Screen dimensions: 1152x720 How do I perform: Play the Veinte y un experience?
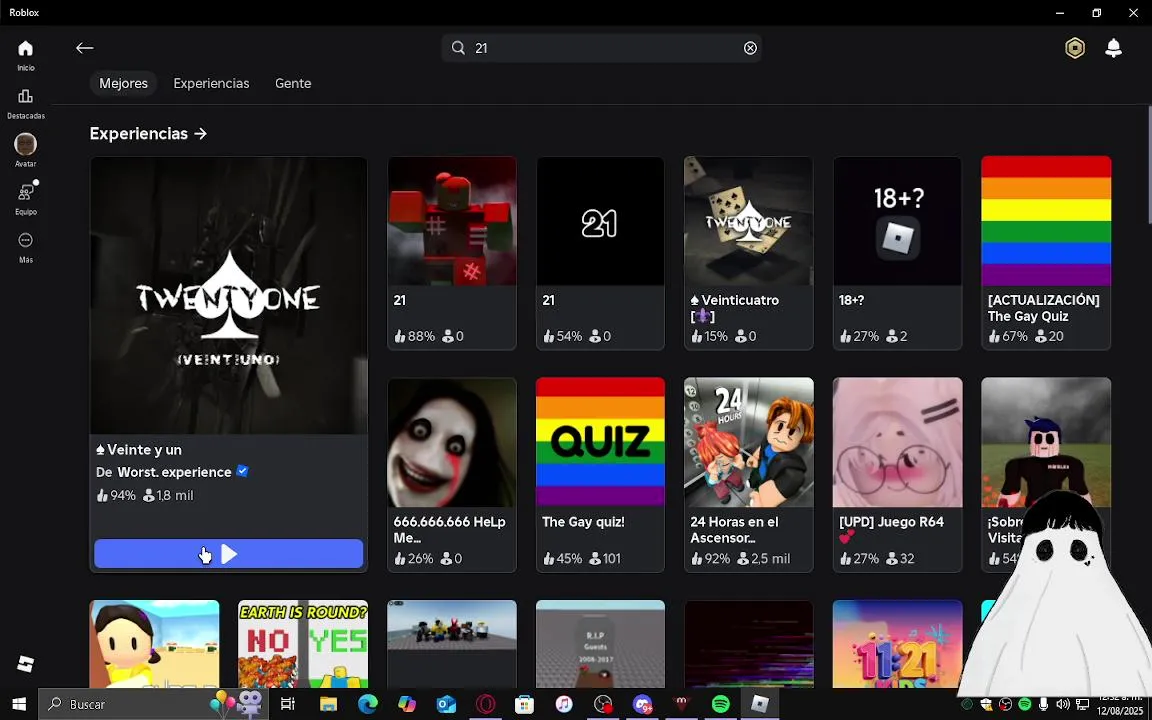coord(228,554)
